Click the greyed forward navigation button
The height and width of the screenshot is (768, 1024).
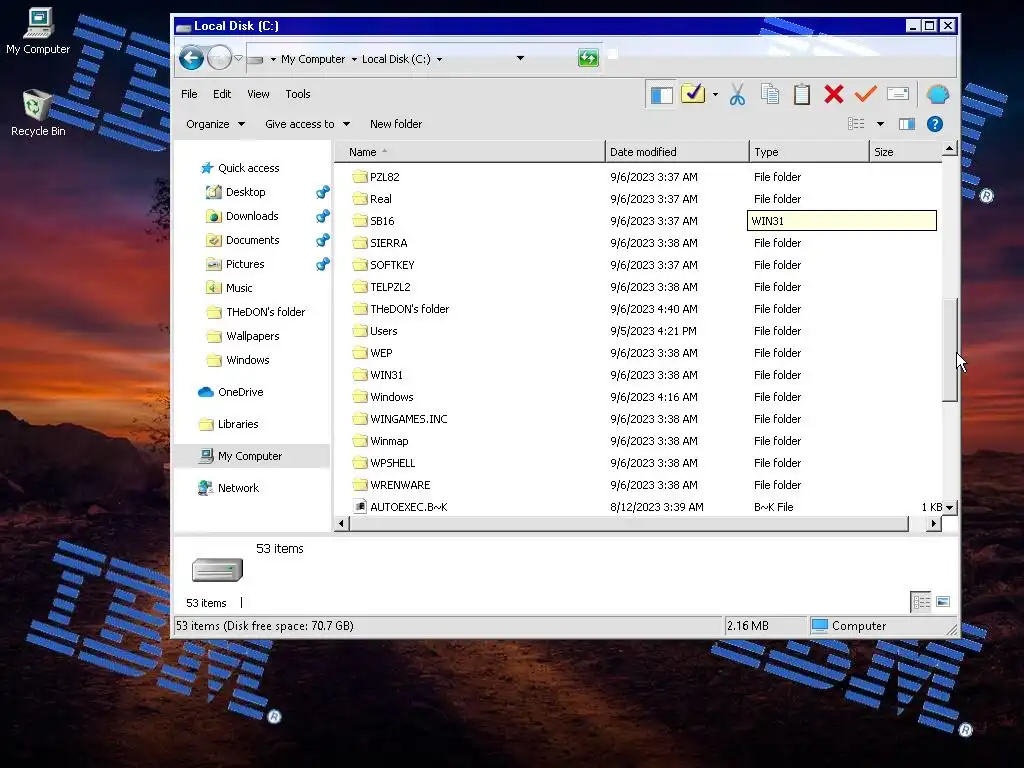click(219, 59)
